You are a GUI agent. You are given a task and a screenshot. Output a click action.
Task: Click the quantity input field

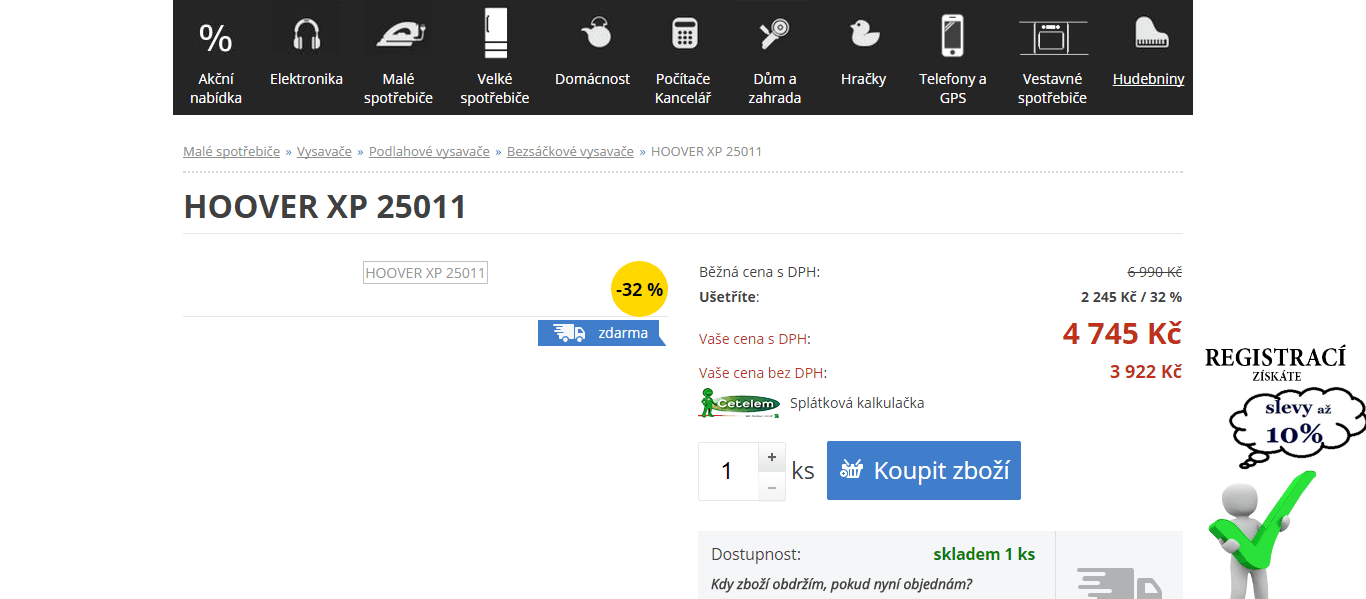(728, 471)
